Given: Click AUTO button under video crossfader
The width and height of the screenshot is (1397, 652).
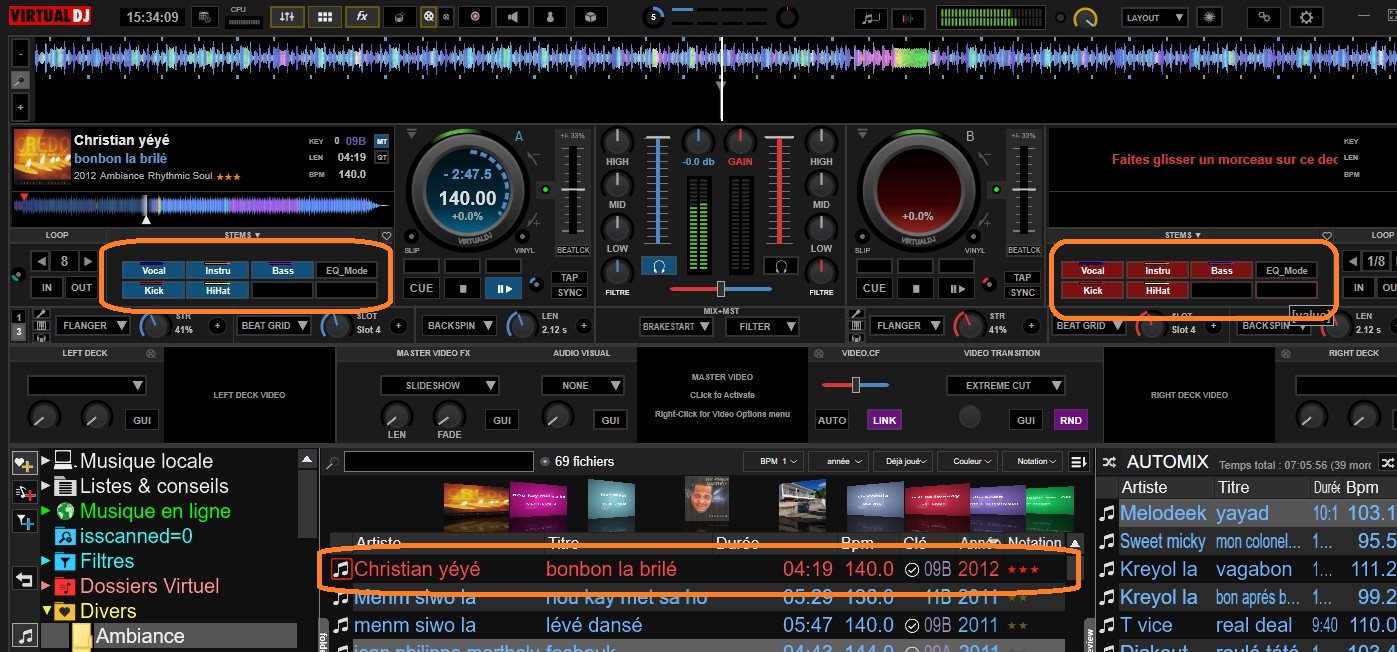Looking at the screenshot, I should pos(832,420).
